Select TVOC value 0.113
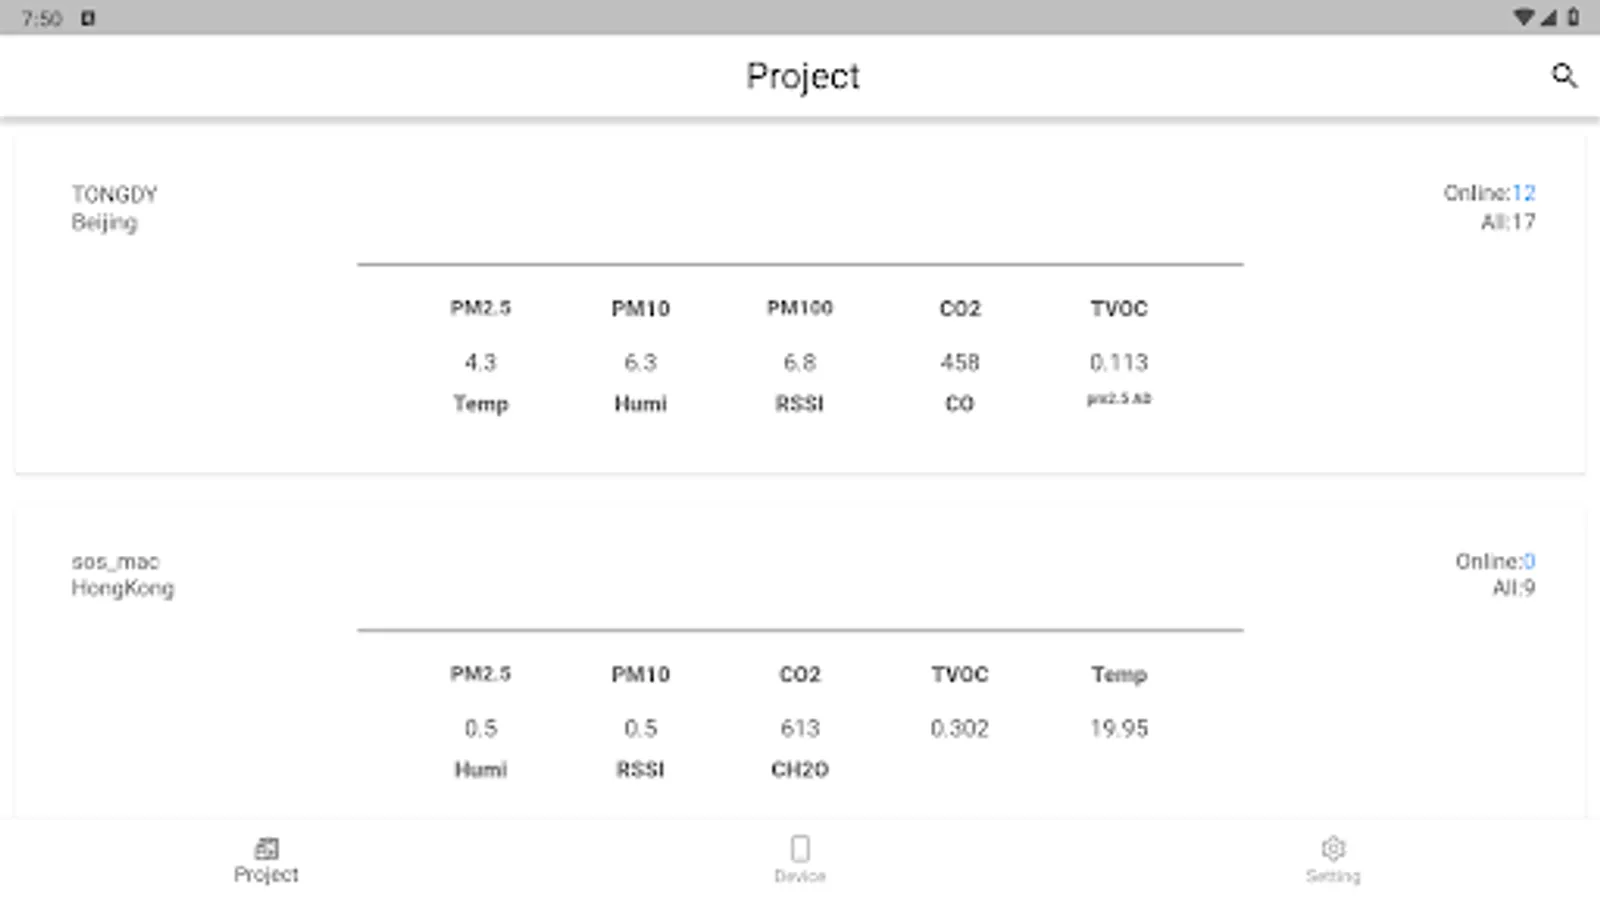Image resolution: width=1600 pixels, height=900 pixels. (1119, 362)
